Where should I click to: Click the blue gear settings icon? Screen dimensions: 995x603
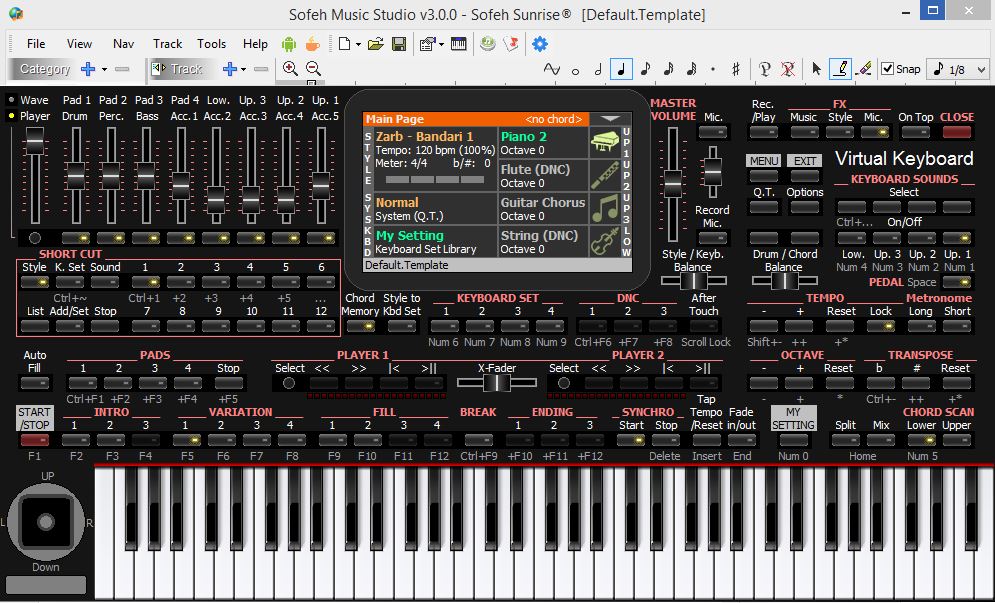pos(539,43)
